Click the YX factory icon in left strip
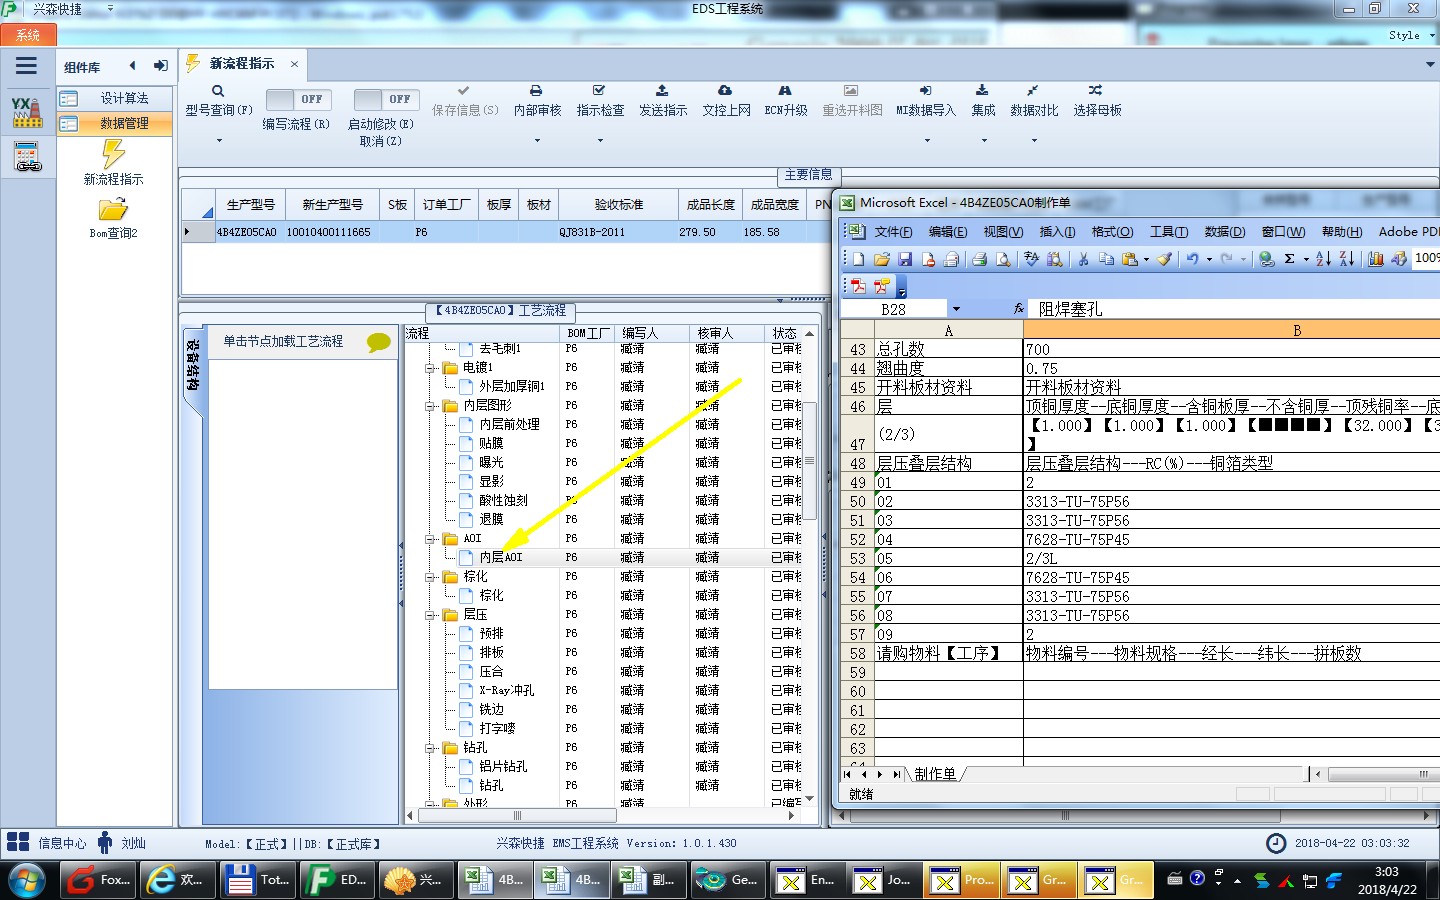 pos(27,111)
